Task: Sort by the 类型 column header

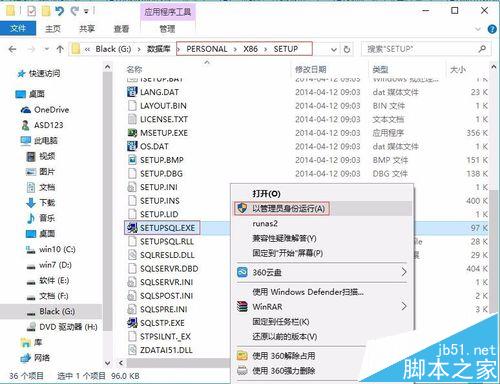Action: (x=380, y=69)
